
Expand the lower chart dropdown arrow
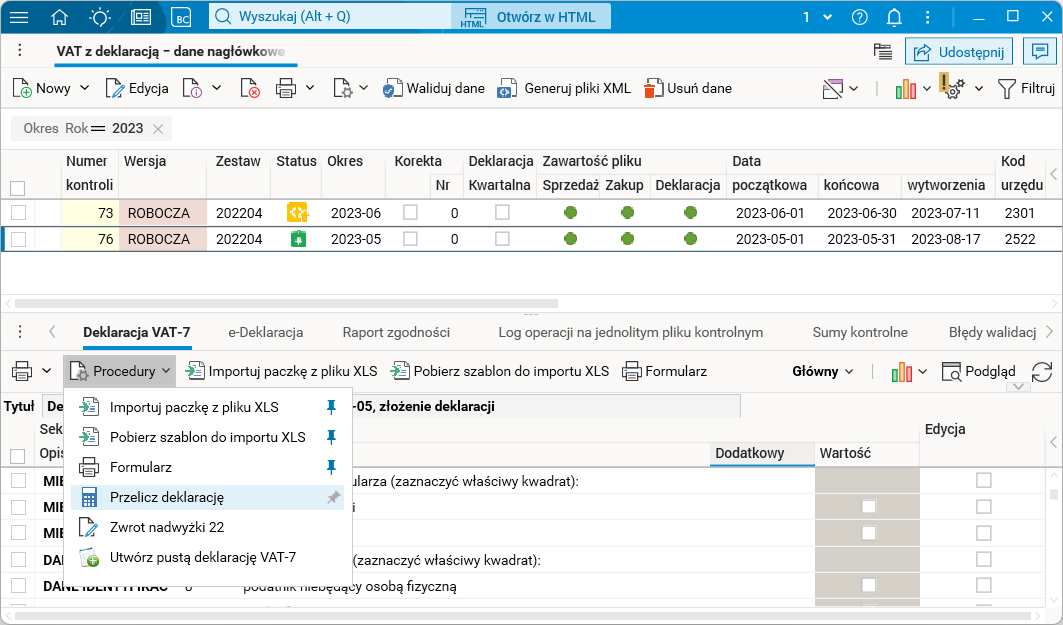point(923,371)
